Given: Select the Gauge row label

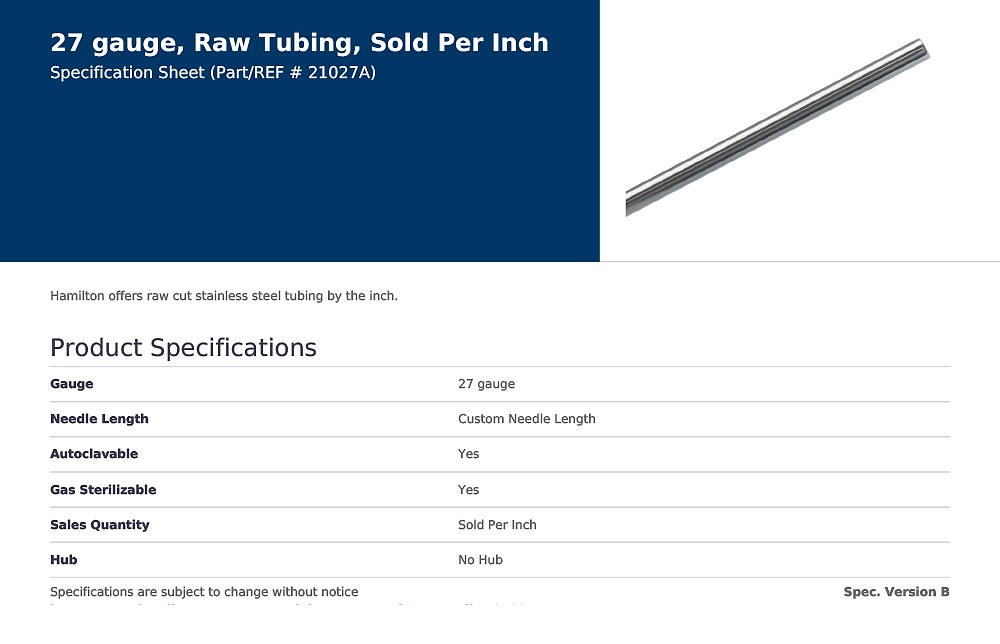Looking at the screenshot, I should (71, 384).
